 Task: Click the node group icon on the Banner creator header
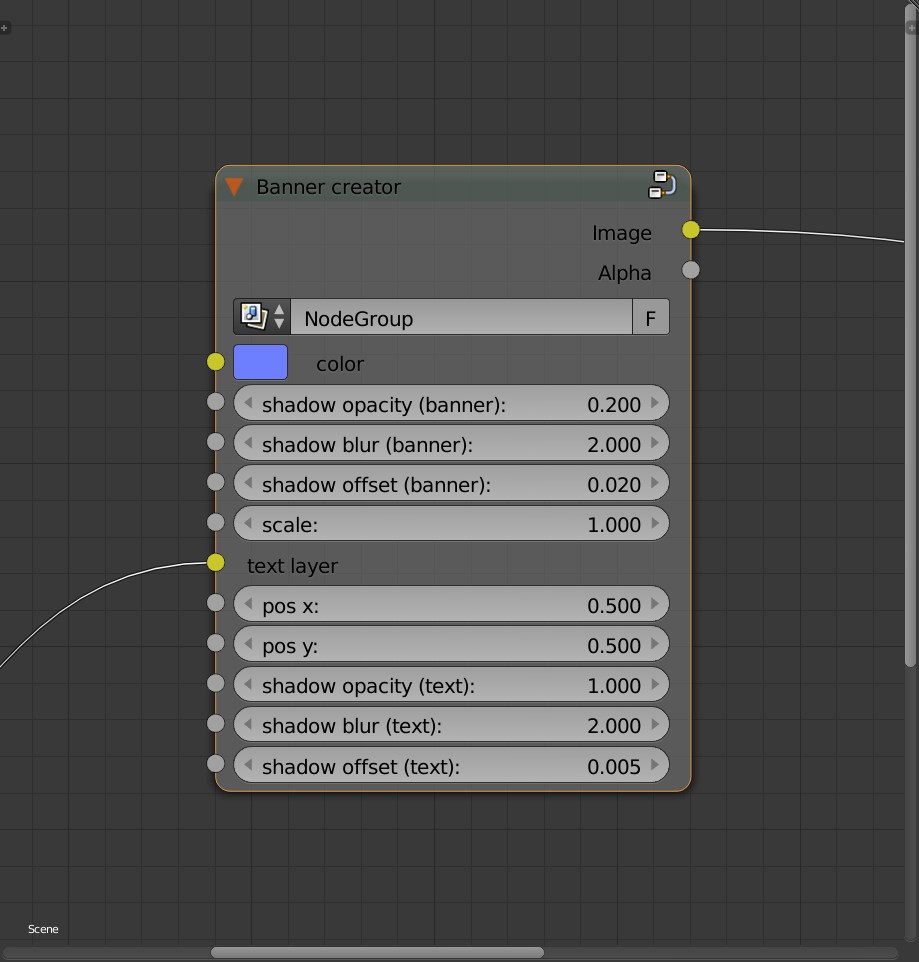pyautogui.click(x=661, y=185)
